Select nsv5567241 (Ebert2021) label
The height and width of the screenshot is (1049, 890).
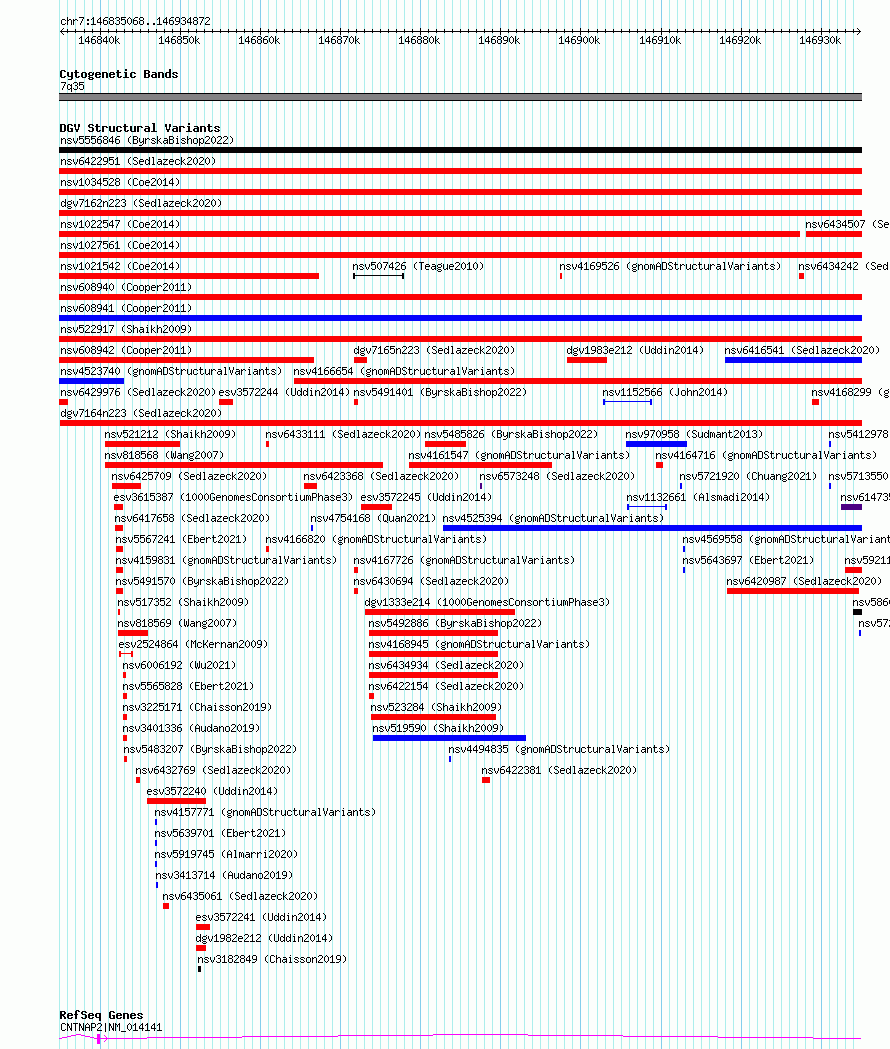coord(181,539)
